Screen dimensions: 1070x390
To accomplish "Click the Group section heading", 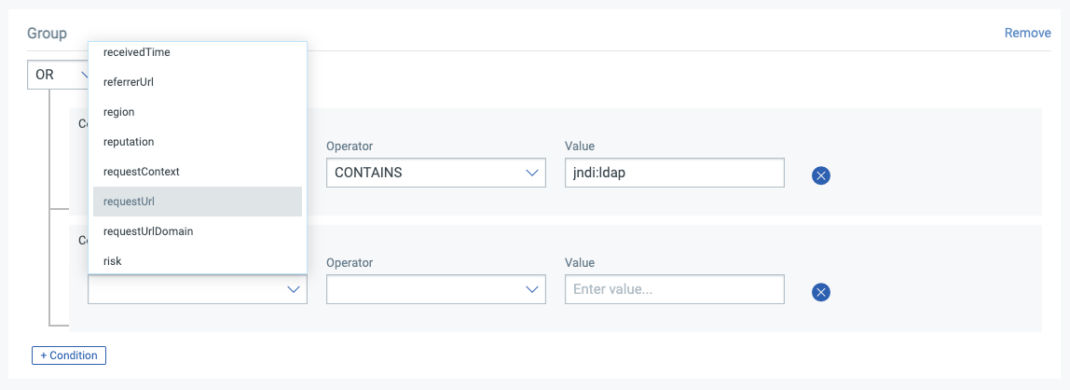I will coord(47,33).
